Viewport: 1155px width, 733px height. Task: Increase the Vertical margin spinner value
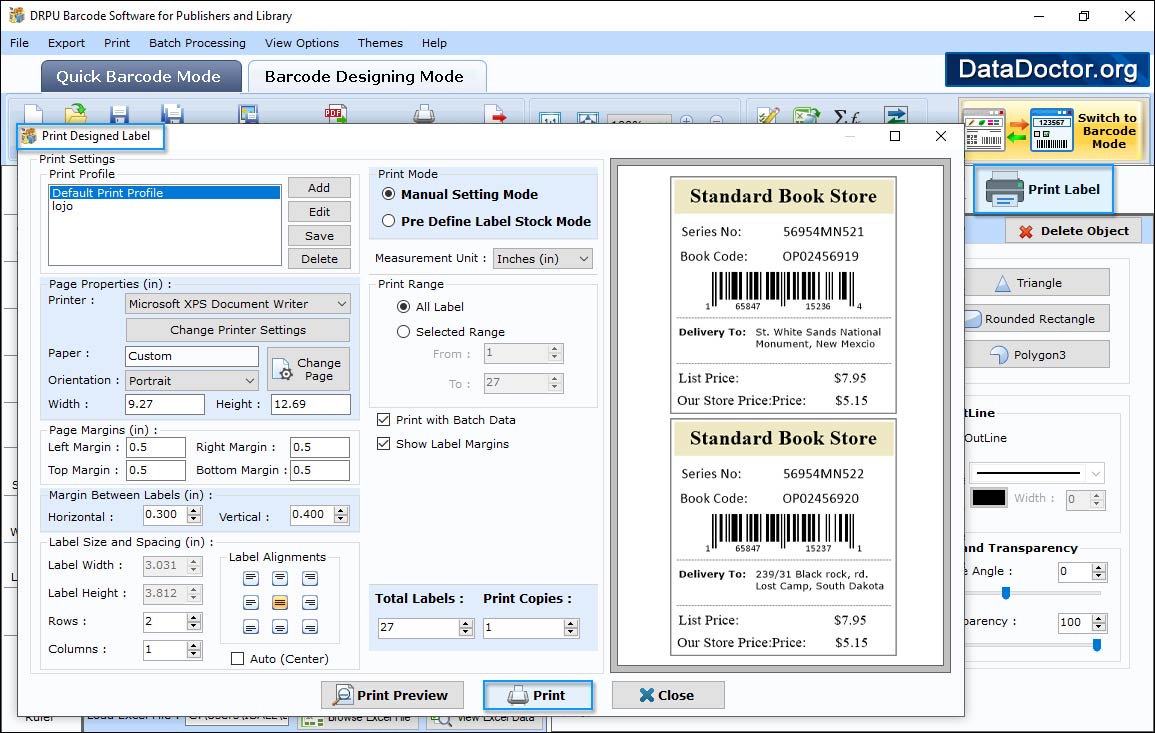pyautogui.click(x=340, y=511)
